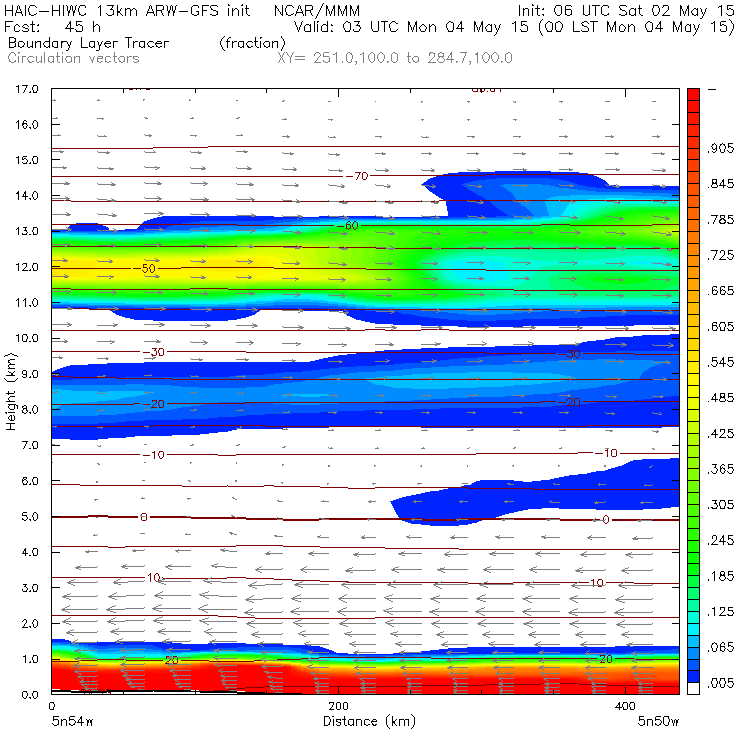Click the 'Height (km)' vertical axis title
The image size is (740, 740).
pos(11,392)
